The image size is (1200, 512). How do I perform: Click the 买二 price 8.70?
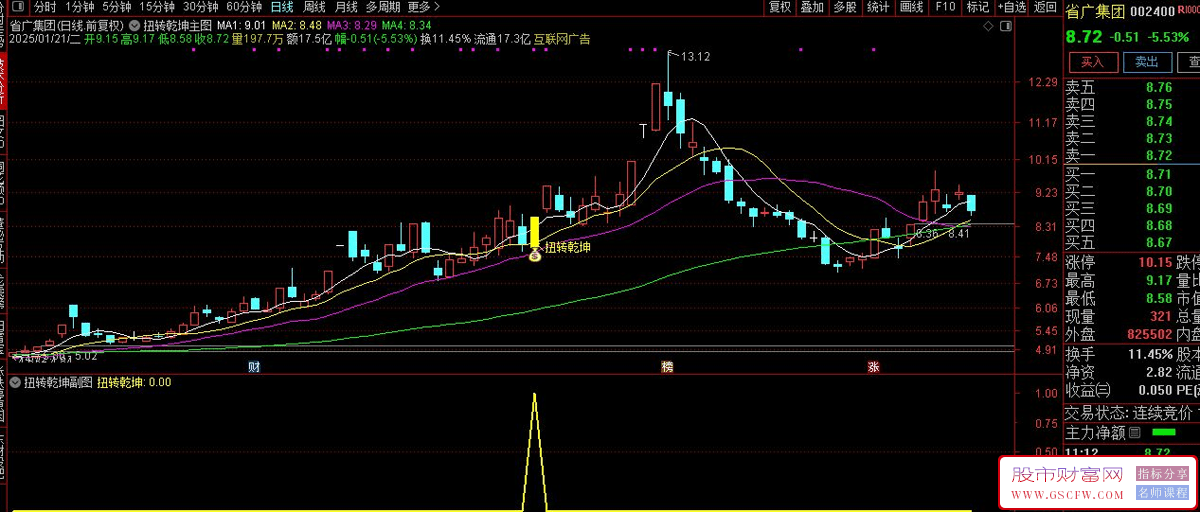pos(1159,192)
